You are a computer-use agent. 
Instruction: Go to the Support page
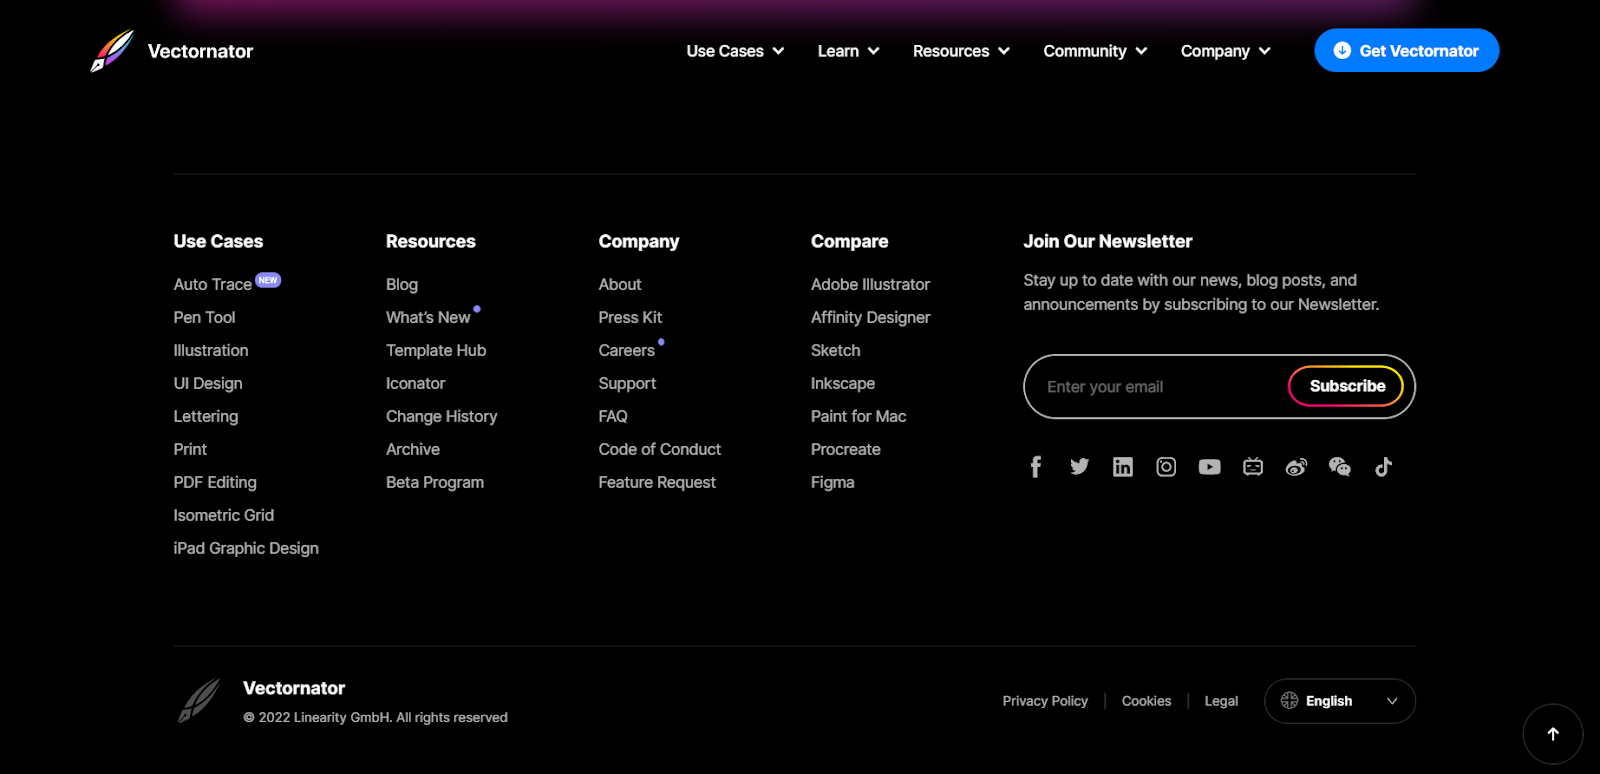[627, 384]
